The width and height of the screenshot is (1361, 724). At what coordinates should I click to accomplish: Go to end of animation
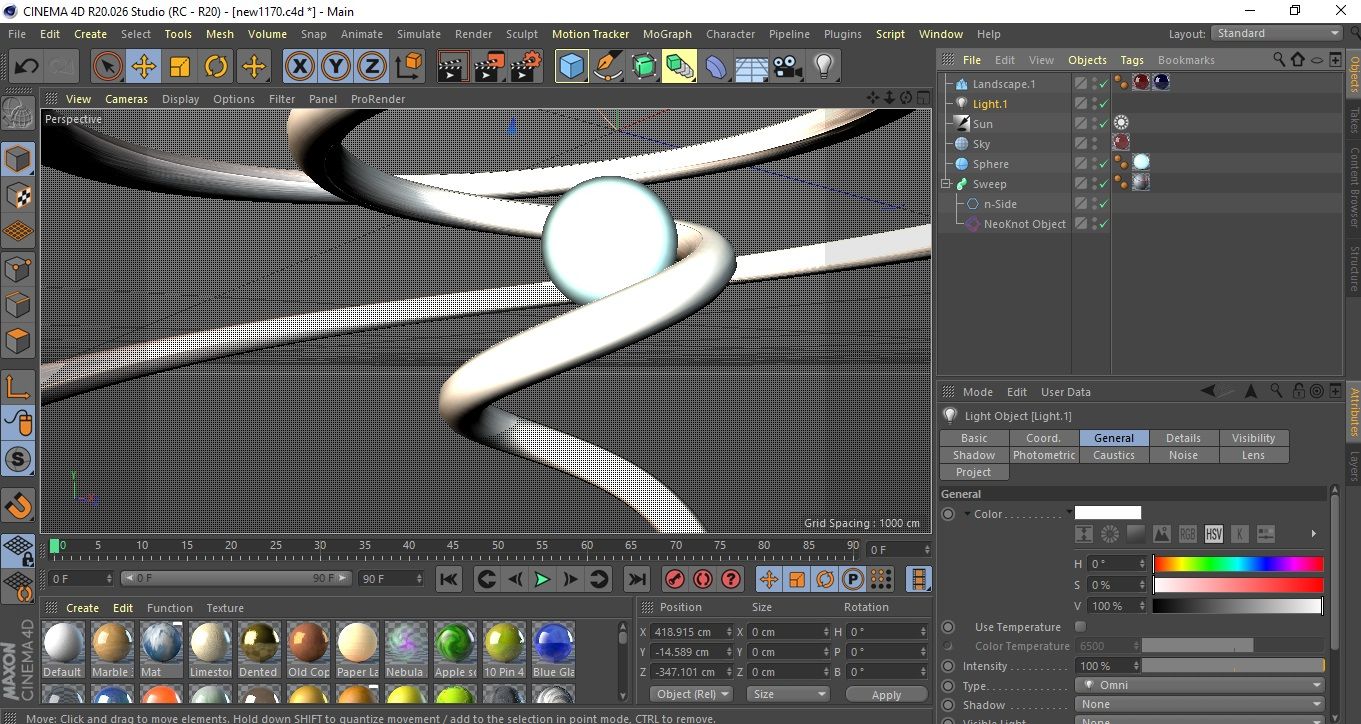[x=636, y=579]
